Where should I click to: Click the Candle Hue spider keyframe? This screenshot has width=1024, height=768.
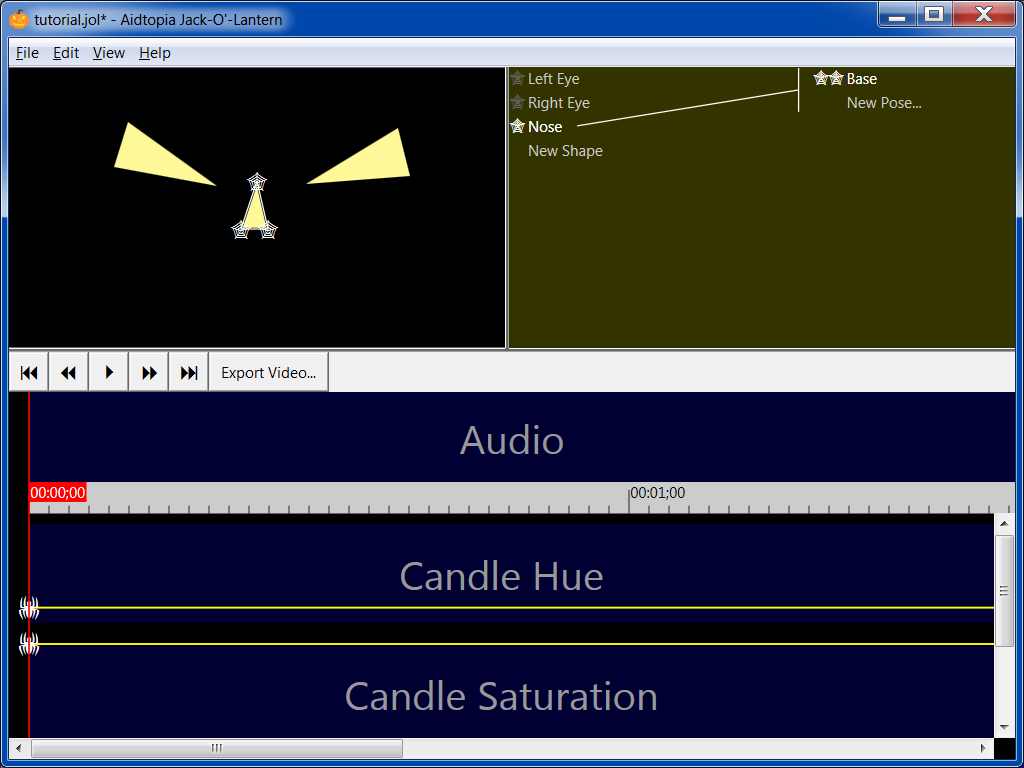[29, 608]
